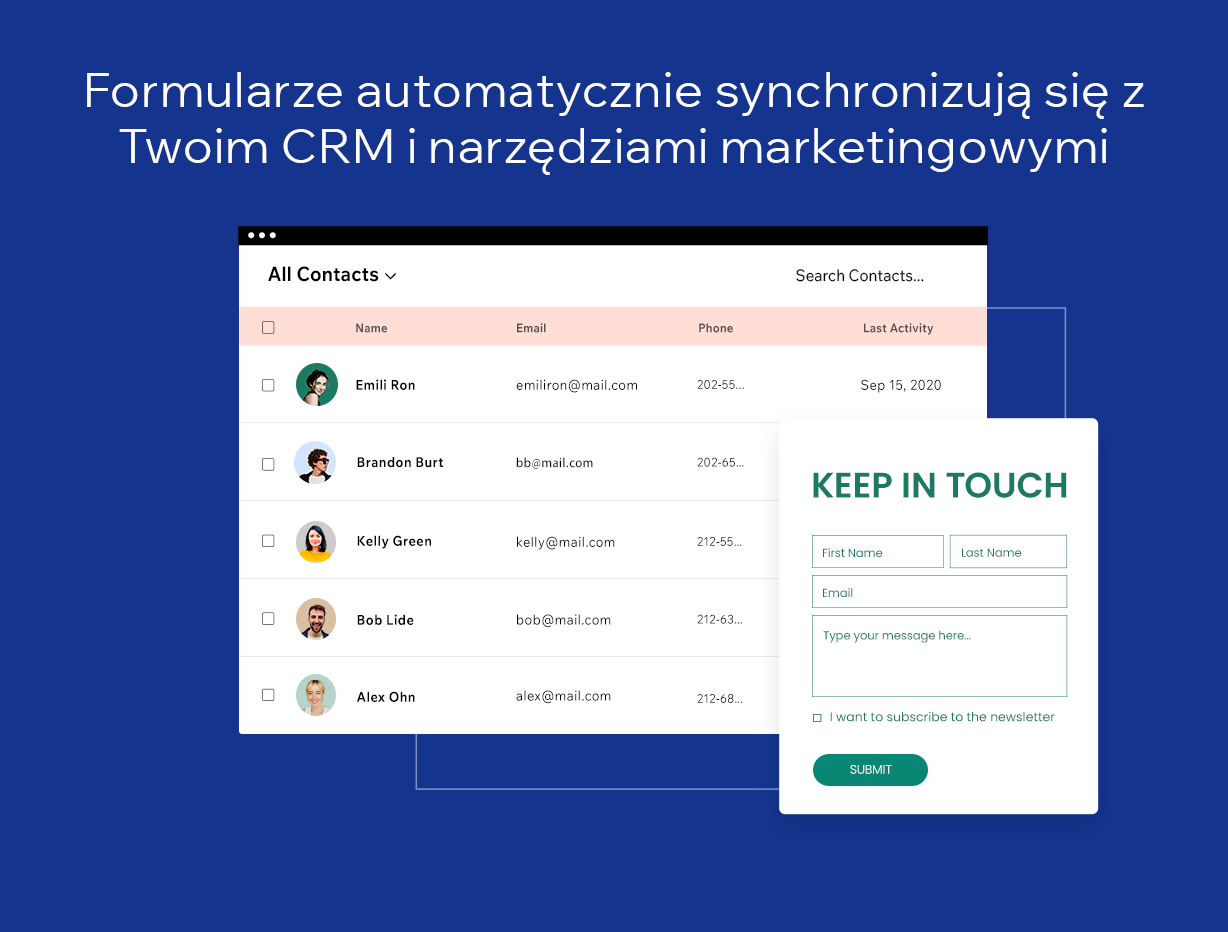Click Kelly Green's profile picture
1228x932 pixels.
click(316, 542)
